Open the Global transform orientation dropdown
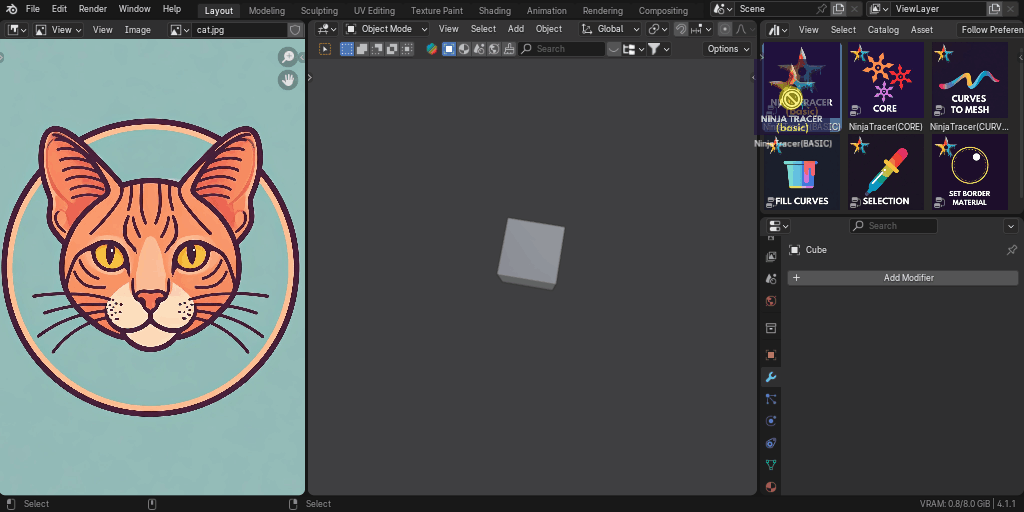The image size is (1024, 512). (x=610, y=29)
